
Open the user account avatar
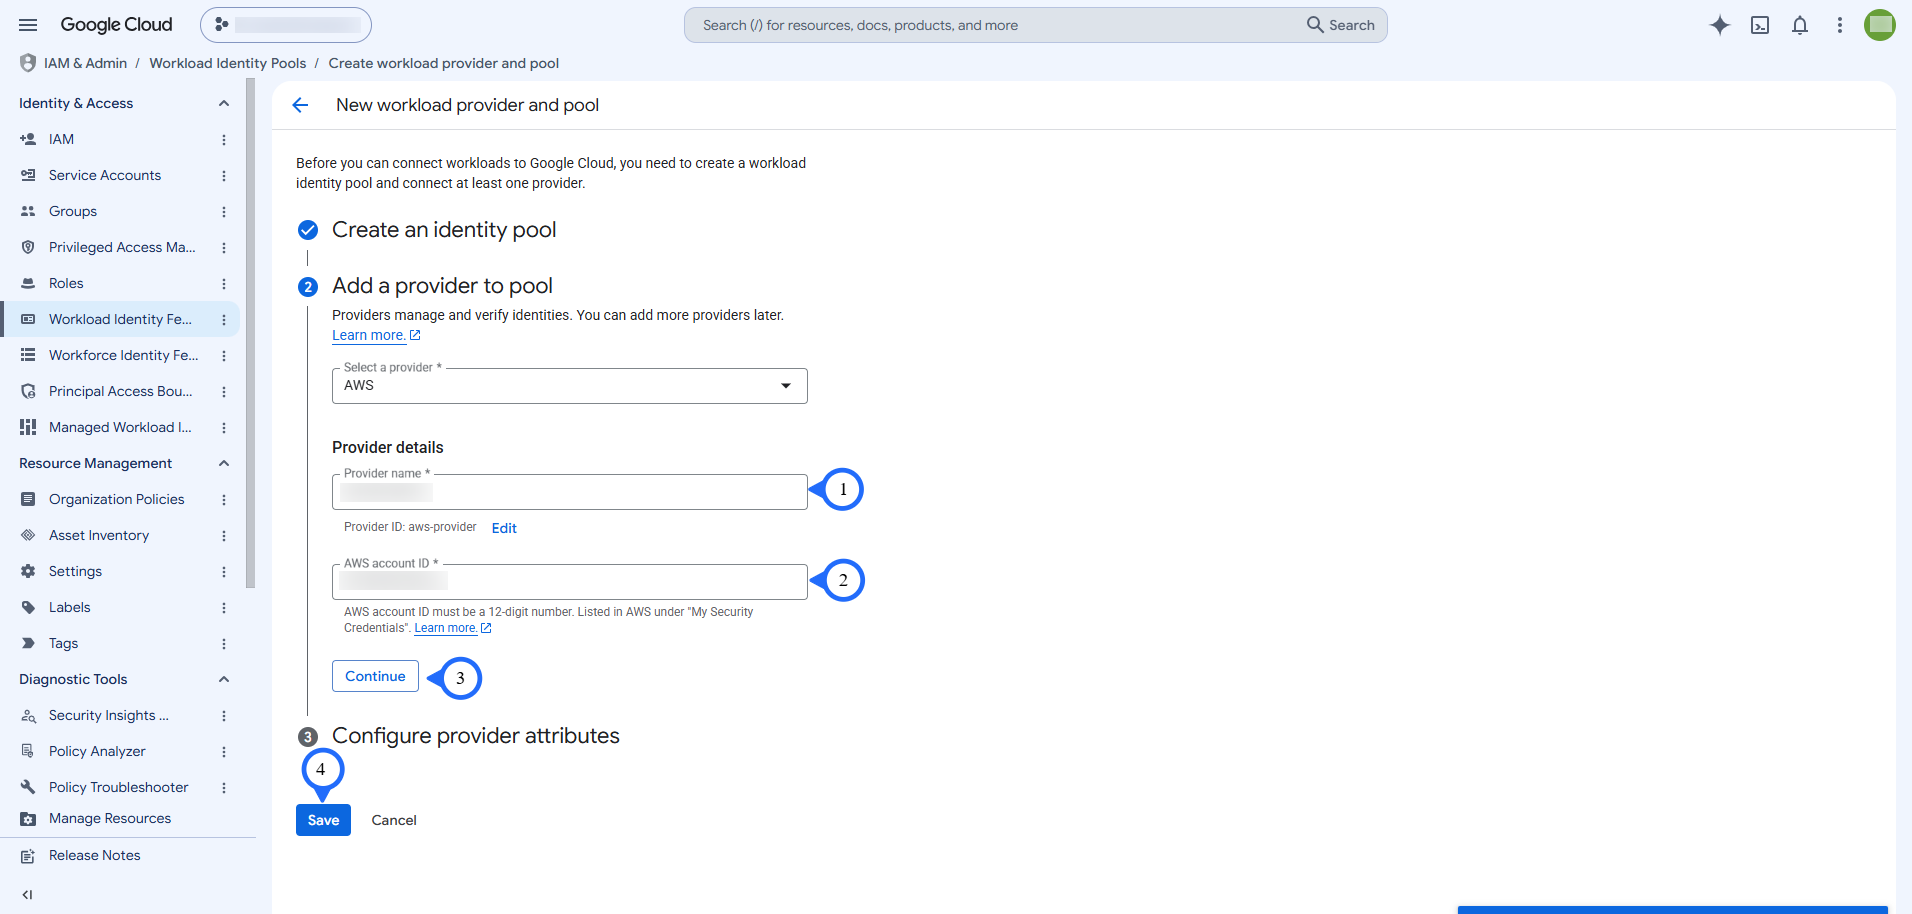pos(1880,25)
